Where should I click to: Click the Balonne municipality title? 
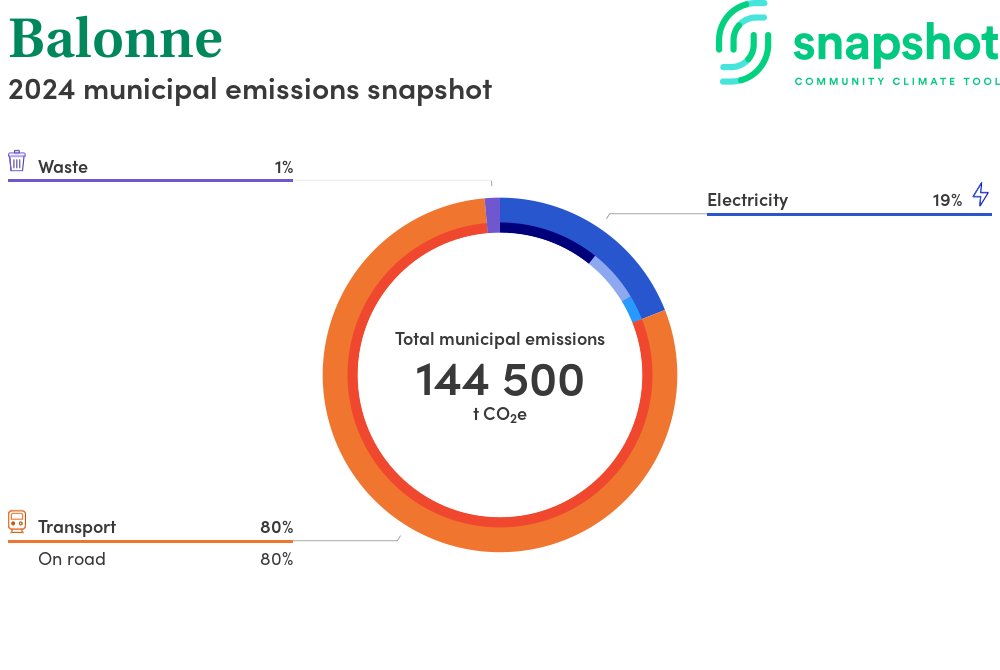(115, 40)
